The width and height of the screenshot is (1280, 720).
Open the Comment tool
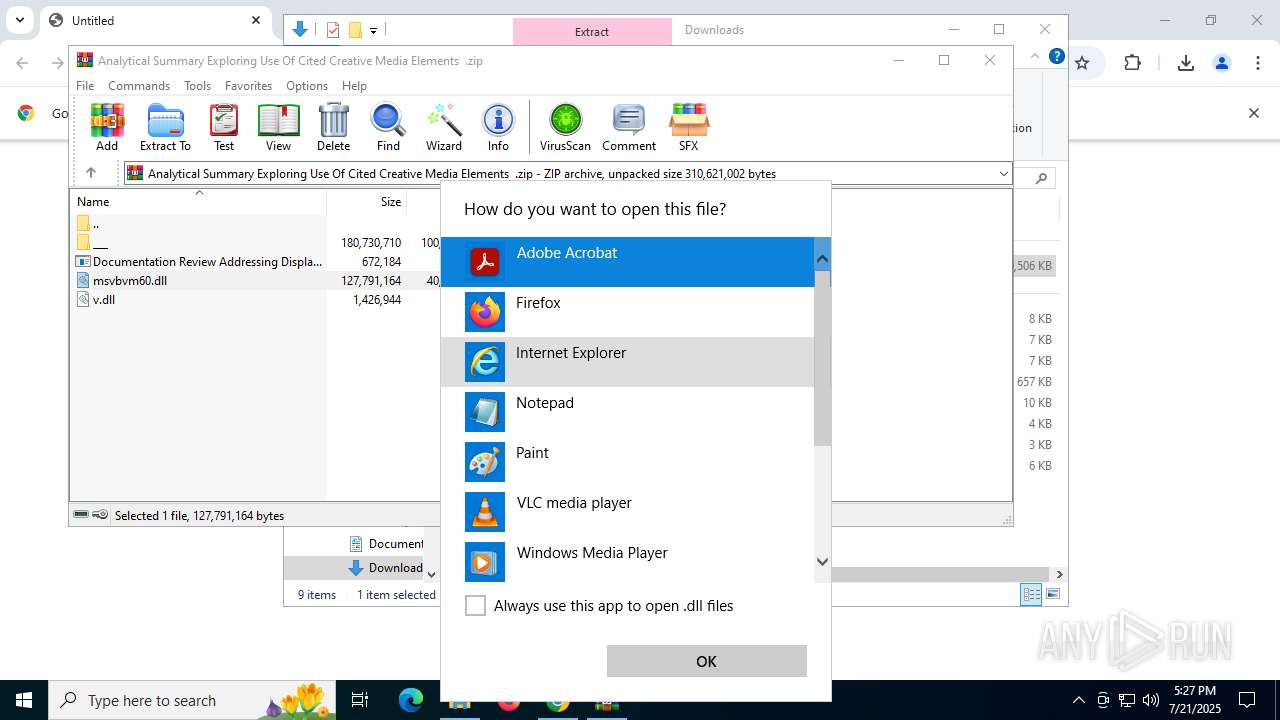(x=629, y=127)
